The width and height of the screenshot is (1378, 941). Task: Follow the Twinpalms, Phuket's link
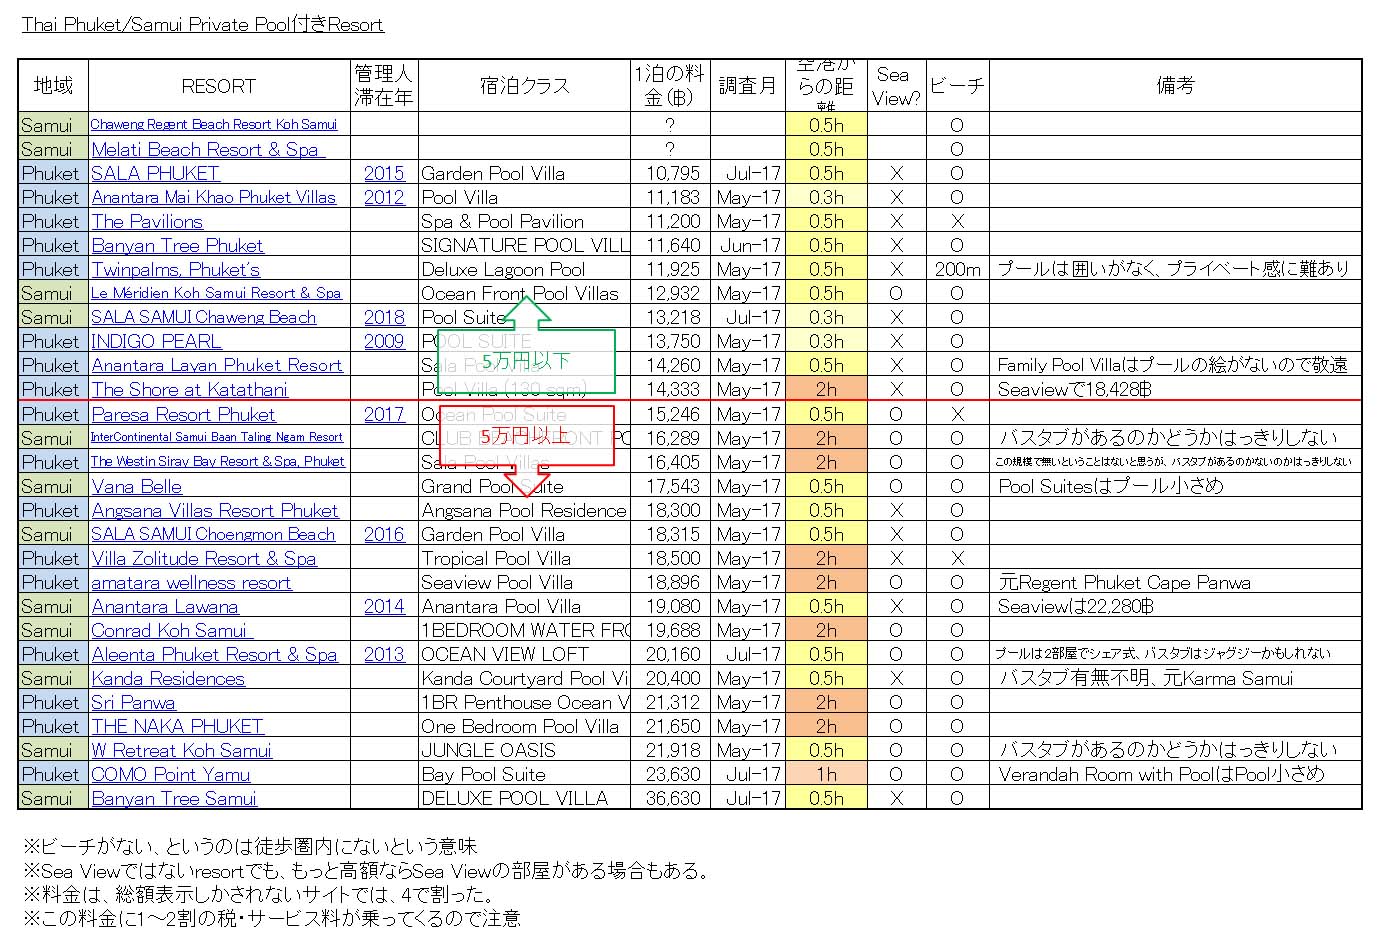click(176, 269)
